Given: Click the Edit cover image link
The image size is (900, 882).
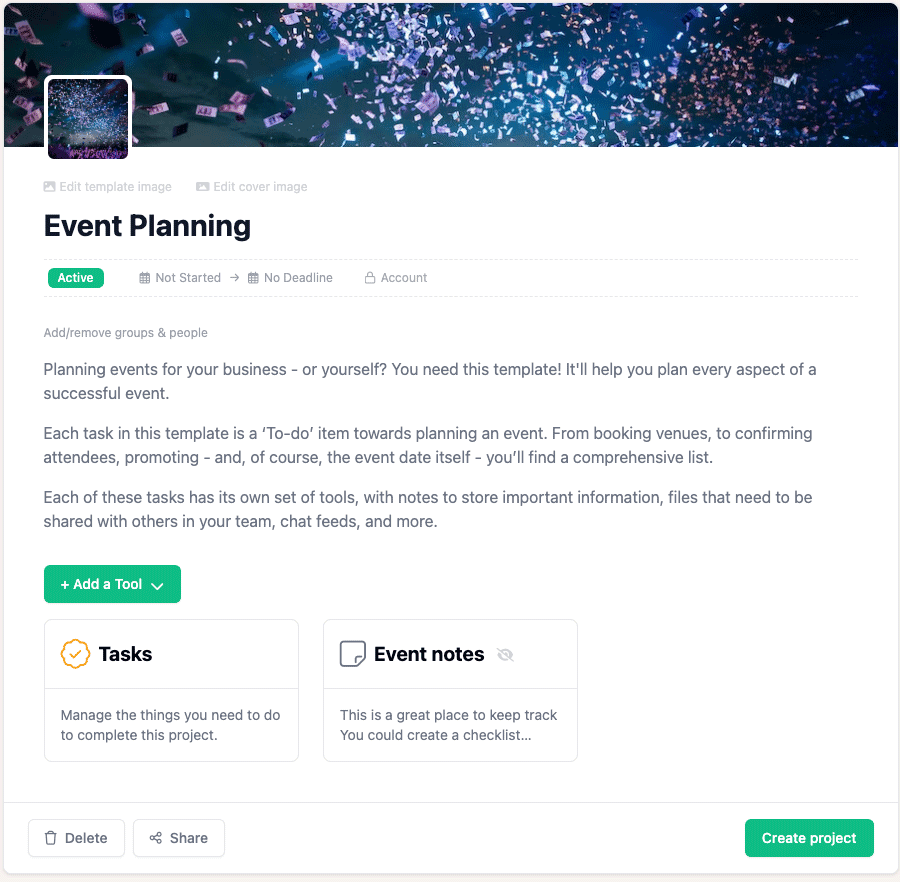Looking at the screenshot, I should [260, 186].
